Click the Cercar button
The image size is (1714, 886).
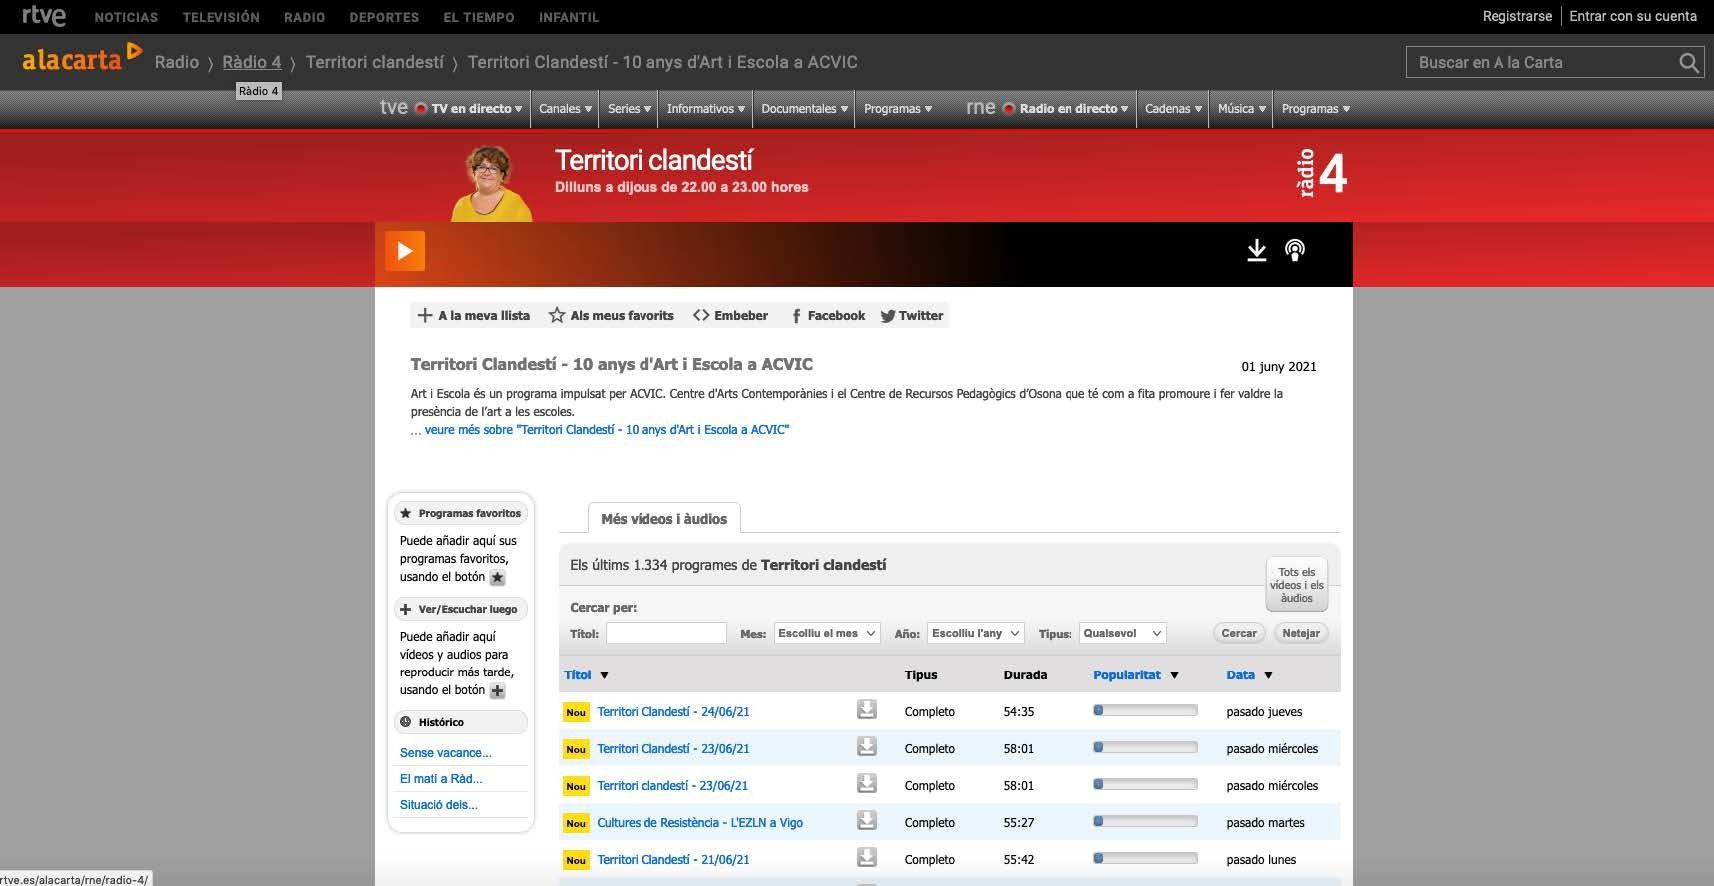click(x=1239, y=633)
